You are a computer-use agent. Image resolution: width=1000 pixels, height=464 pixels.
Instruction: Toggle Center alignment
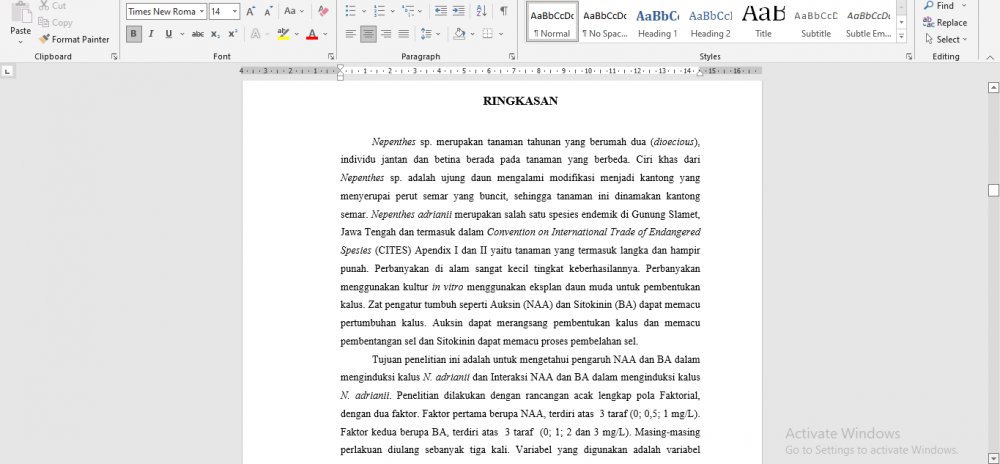(368, 34)
